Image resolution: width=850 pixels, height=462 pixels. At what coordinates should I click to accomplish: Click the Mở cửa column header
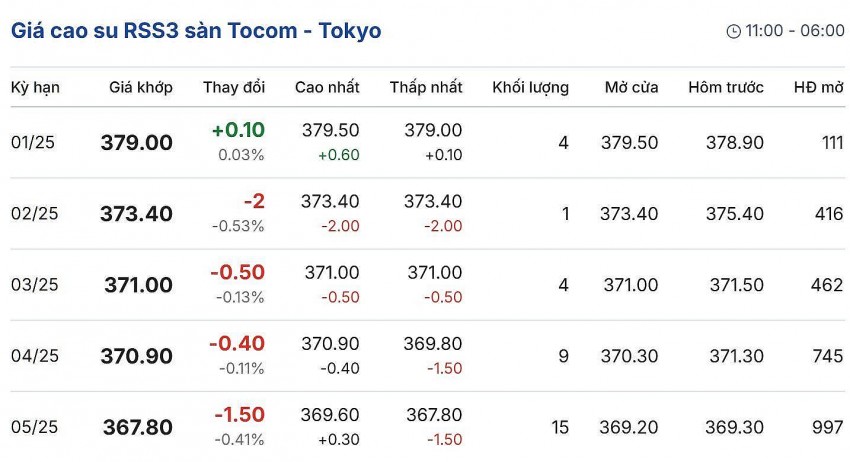tap(631, 88)
